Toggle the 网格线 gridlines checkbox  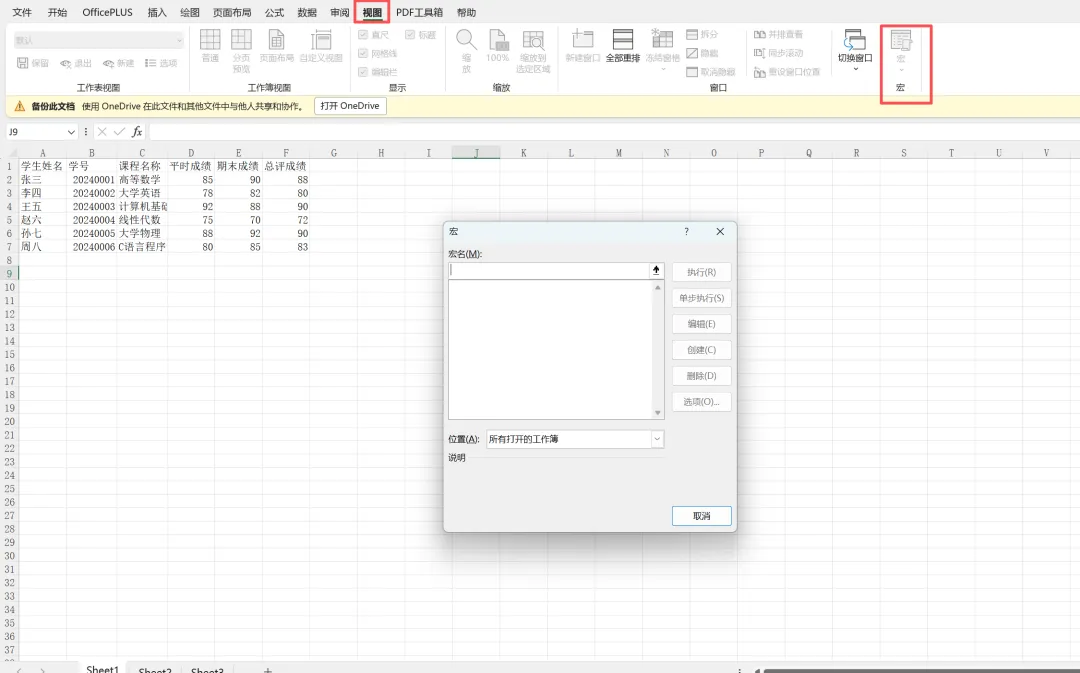pos(363,53)
